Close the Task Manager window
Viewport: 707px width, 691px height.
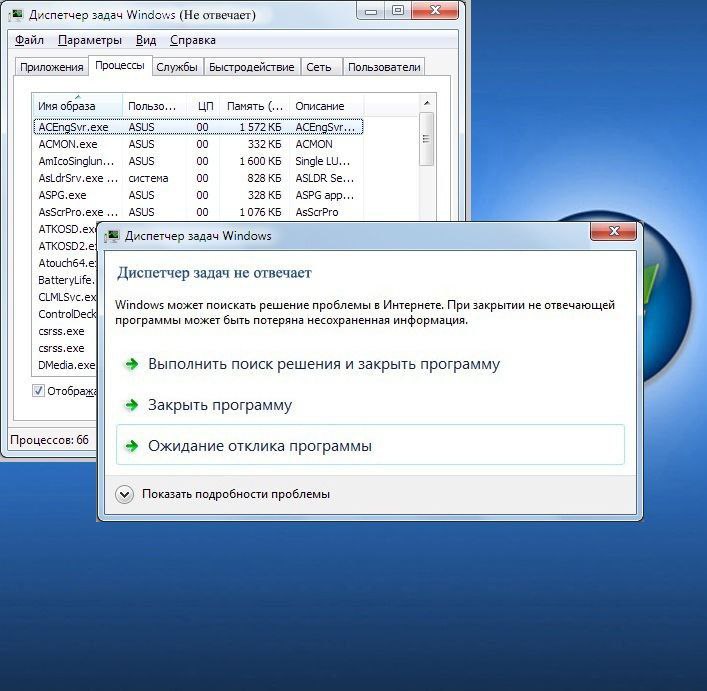coord(435,11)
